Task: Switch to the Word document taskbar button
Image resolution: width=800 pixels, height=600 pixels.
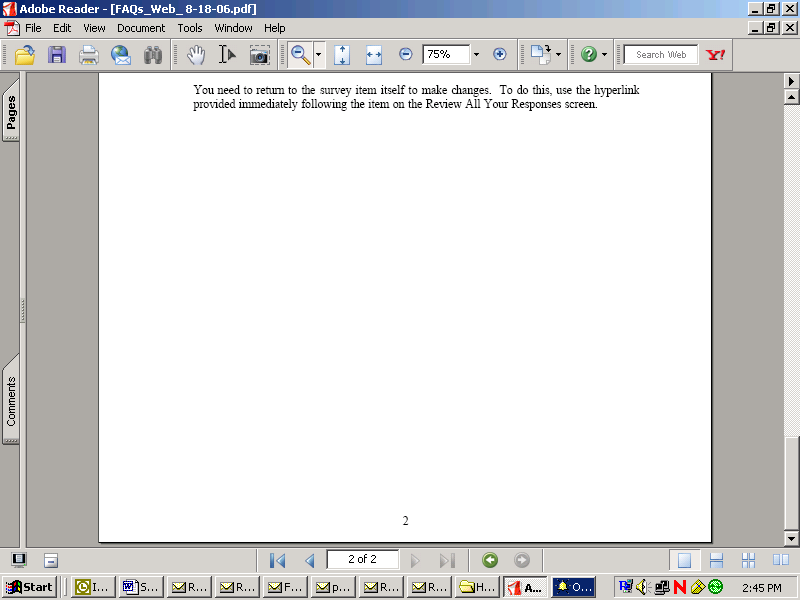Action: click(141, 587)
